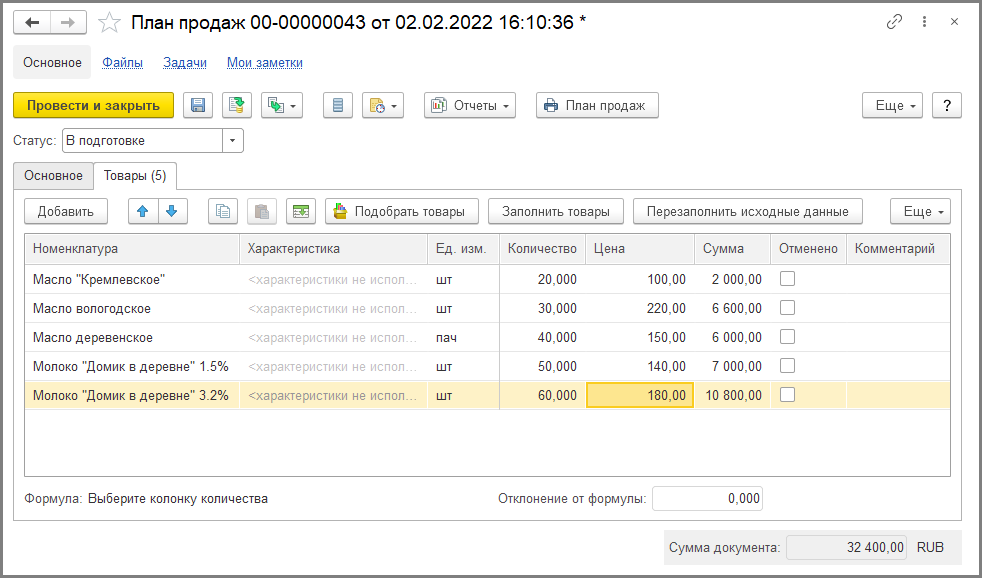Click the post document icon
The width and height of the screenshot is (982, 578).
[x=237, y=105]
